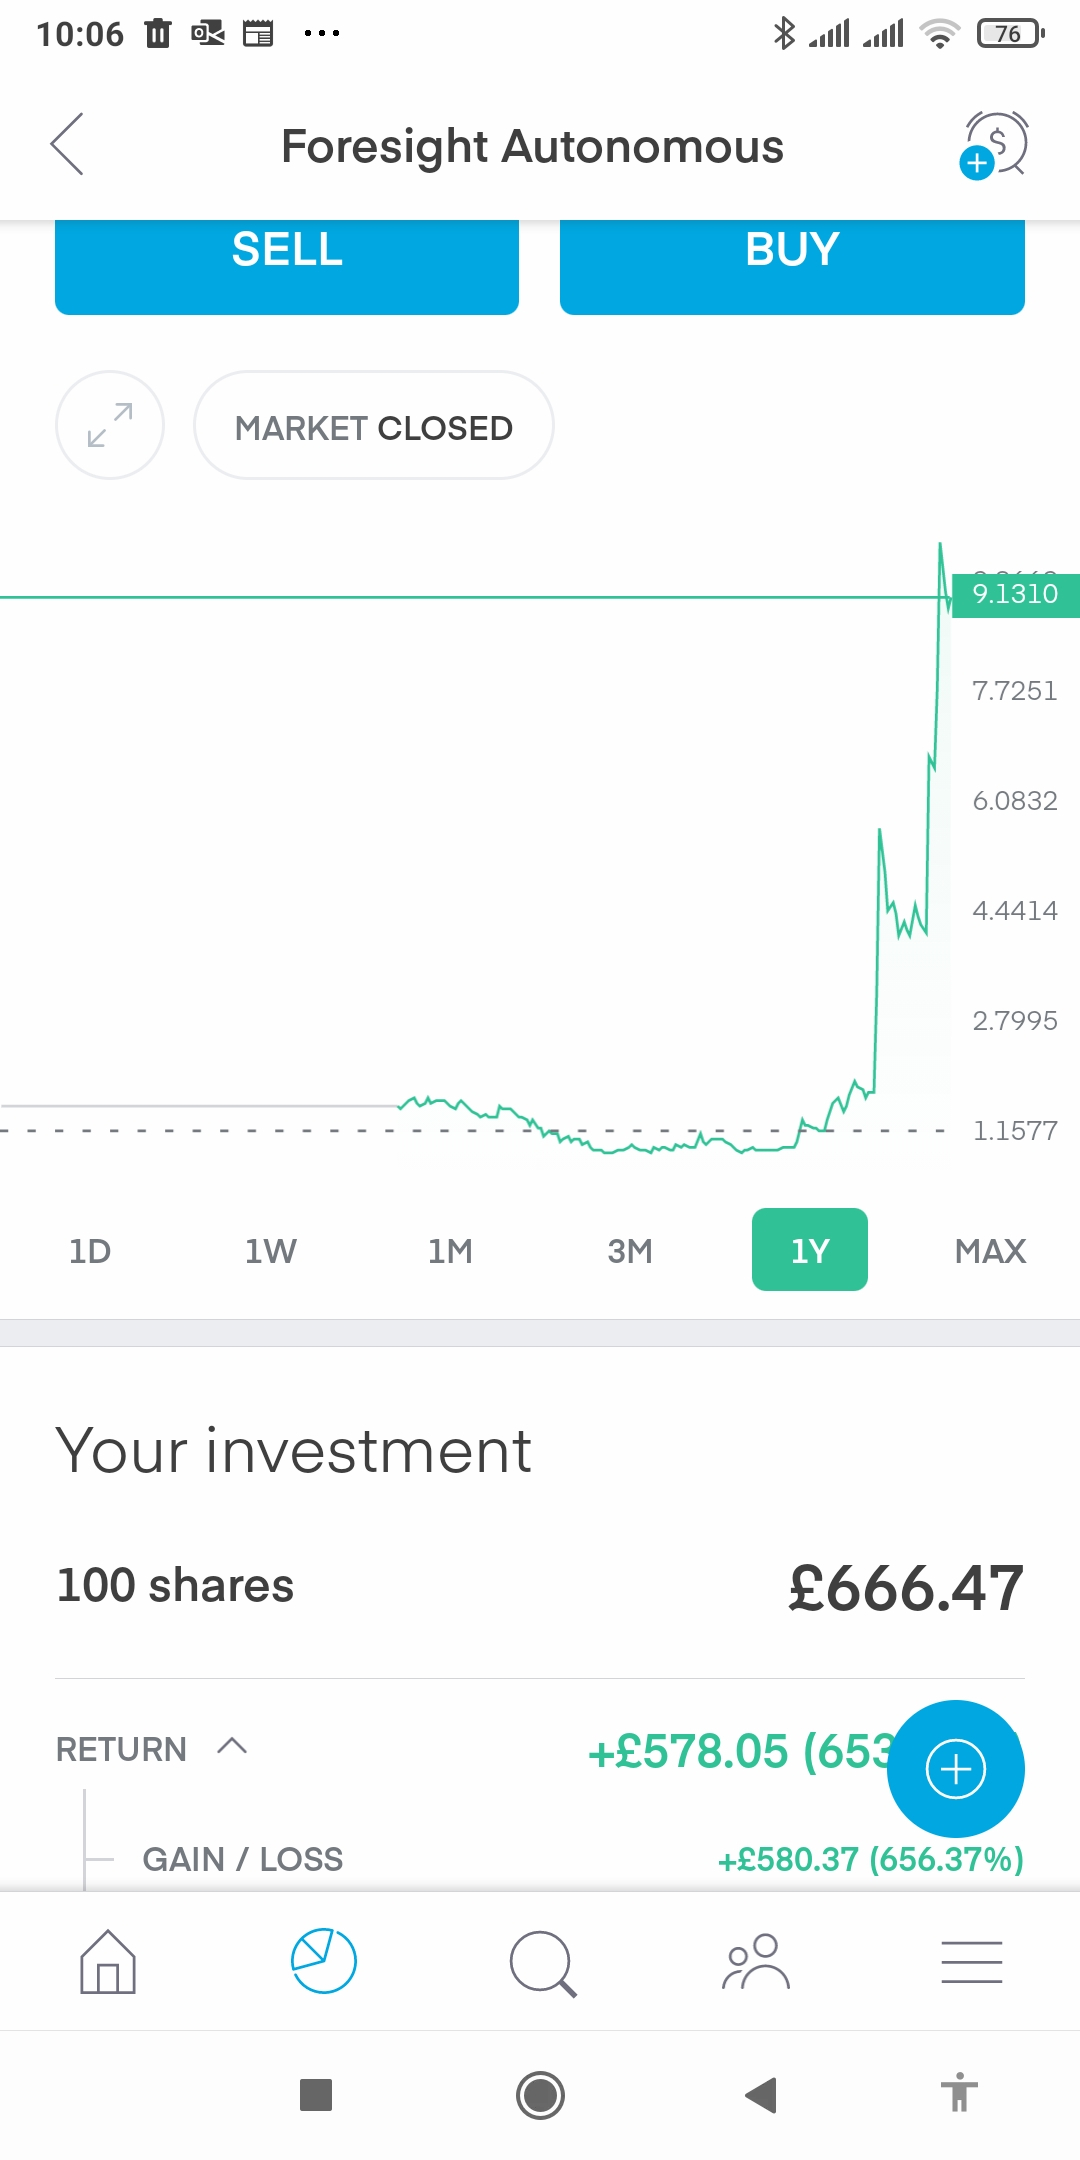The width and height of the screenshot is (1080, 2160).
Task: Collapse the RETURN breakdown chevron
Action: point(232,1747)
